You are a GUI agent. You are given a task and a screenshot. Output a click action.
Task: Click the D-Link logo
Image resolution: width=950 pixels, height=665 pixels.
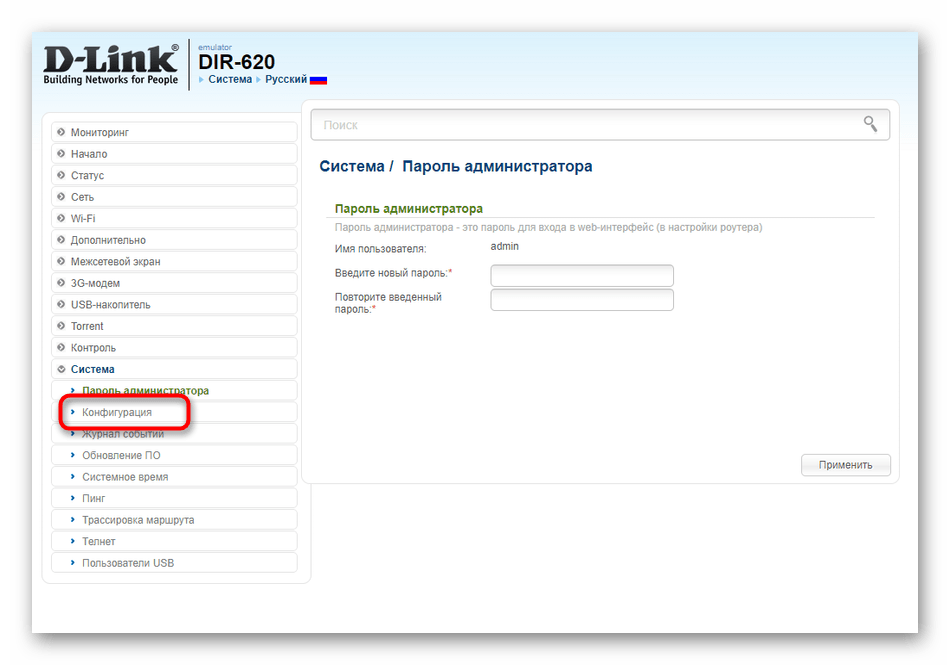coord(111,64)
